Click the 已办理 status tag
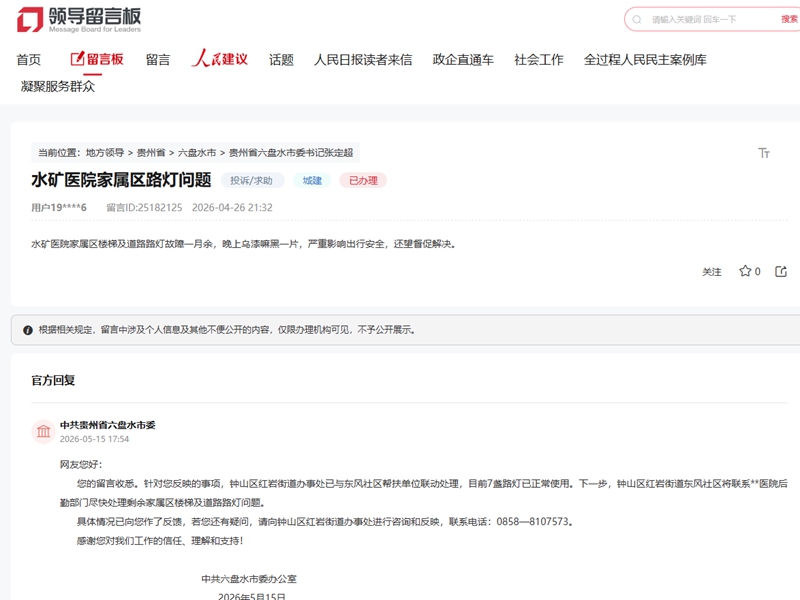800x600 pixels. pyautogui.click(x=363, y=180)
